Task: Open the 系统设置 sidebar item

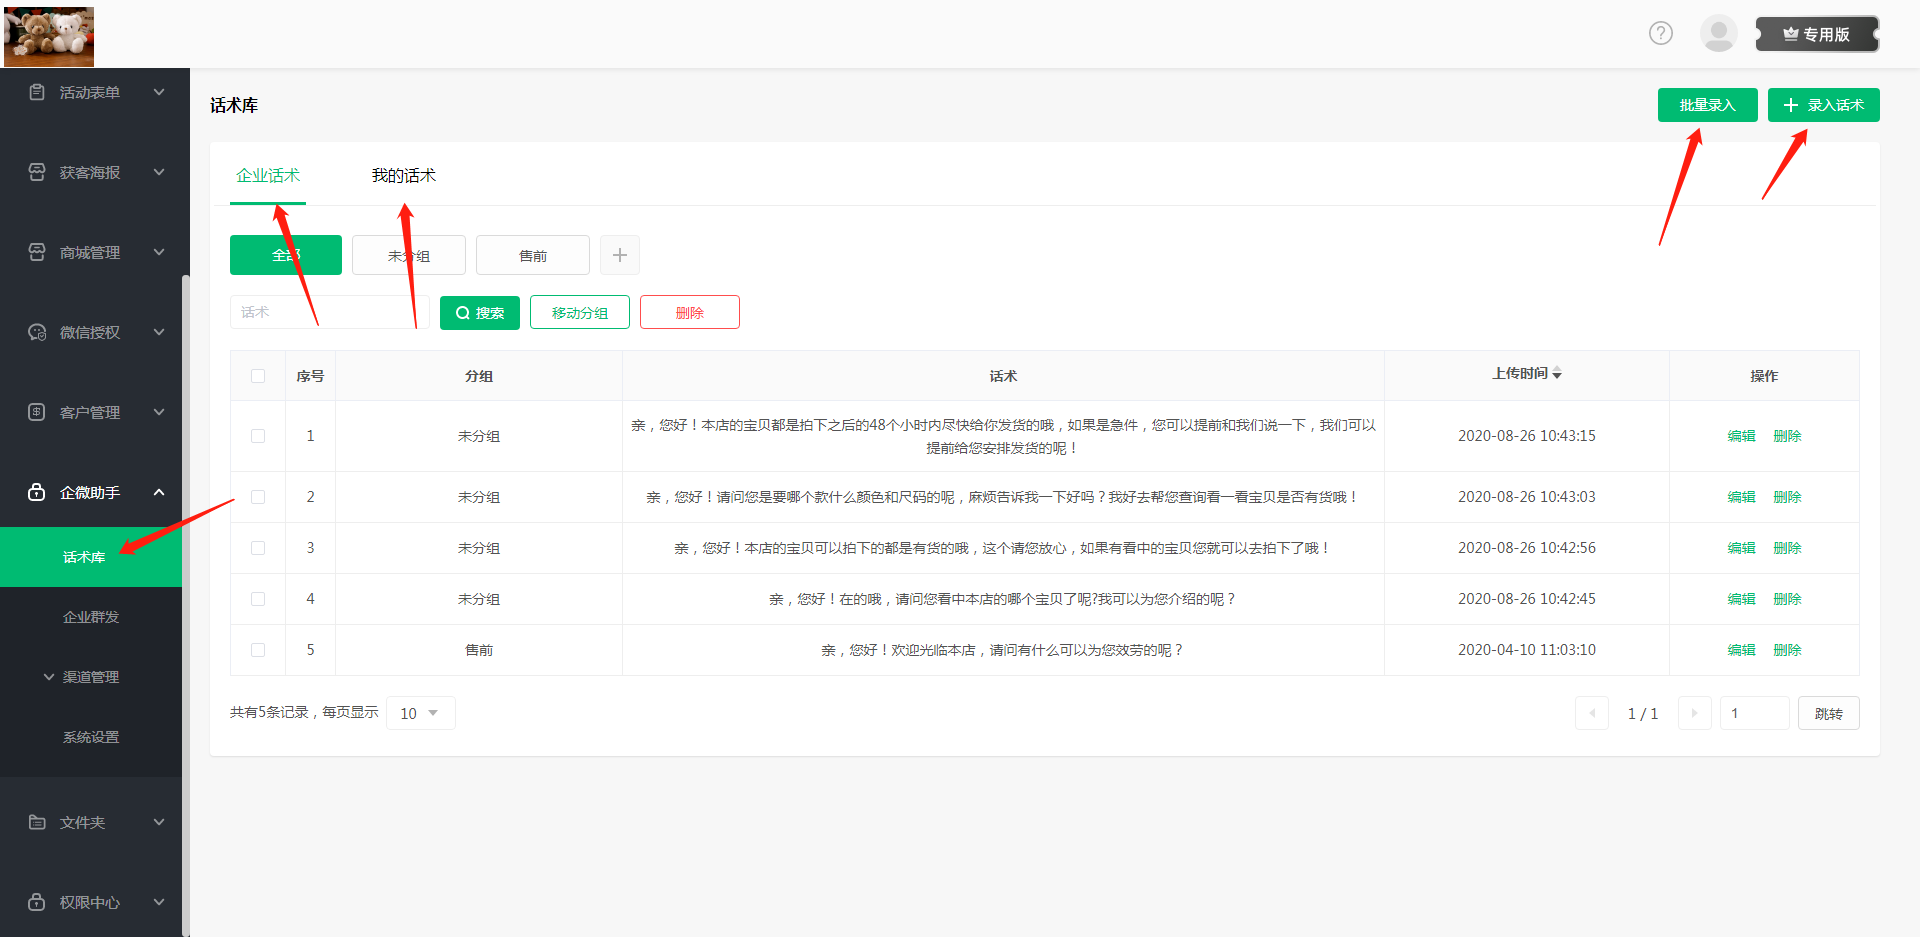Action: click(91, 737)
